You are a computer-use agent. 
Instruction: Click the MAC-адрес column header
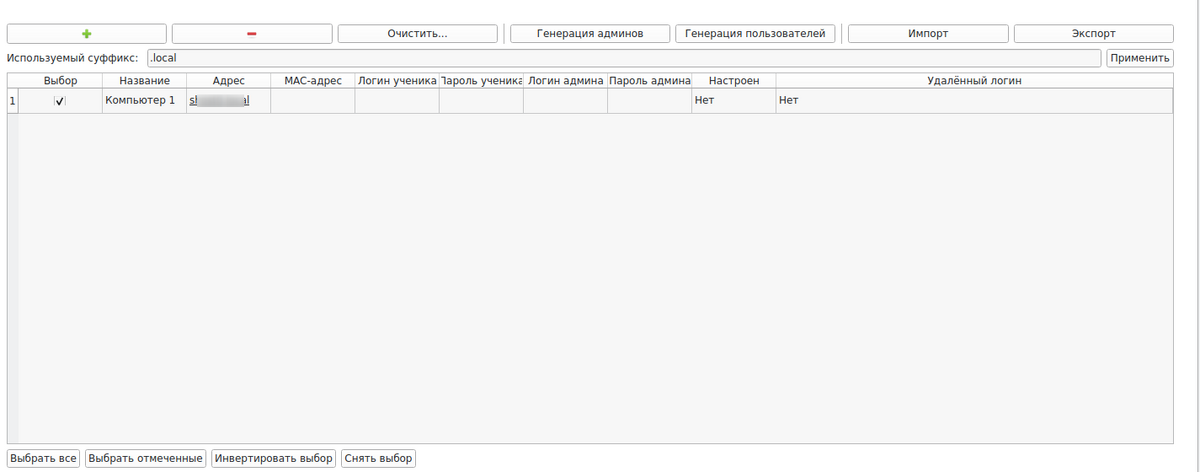[x=313, y=80]
